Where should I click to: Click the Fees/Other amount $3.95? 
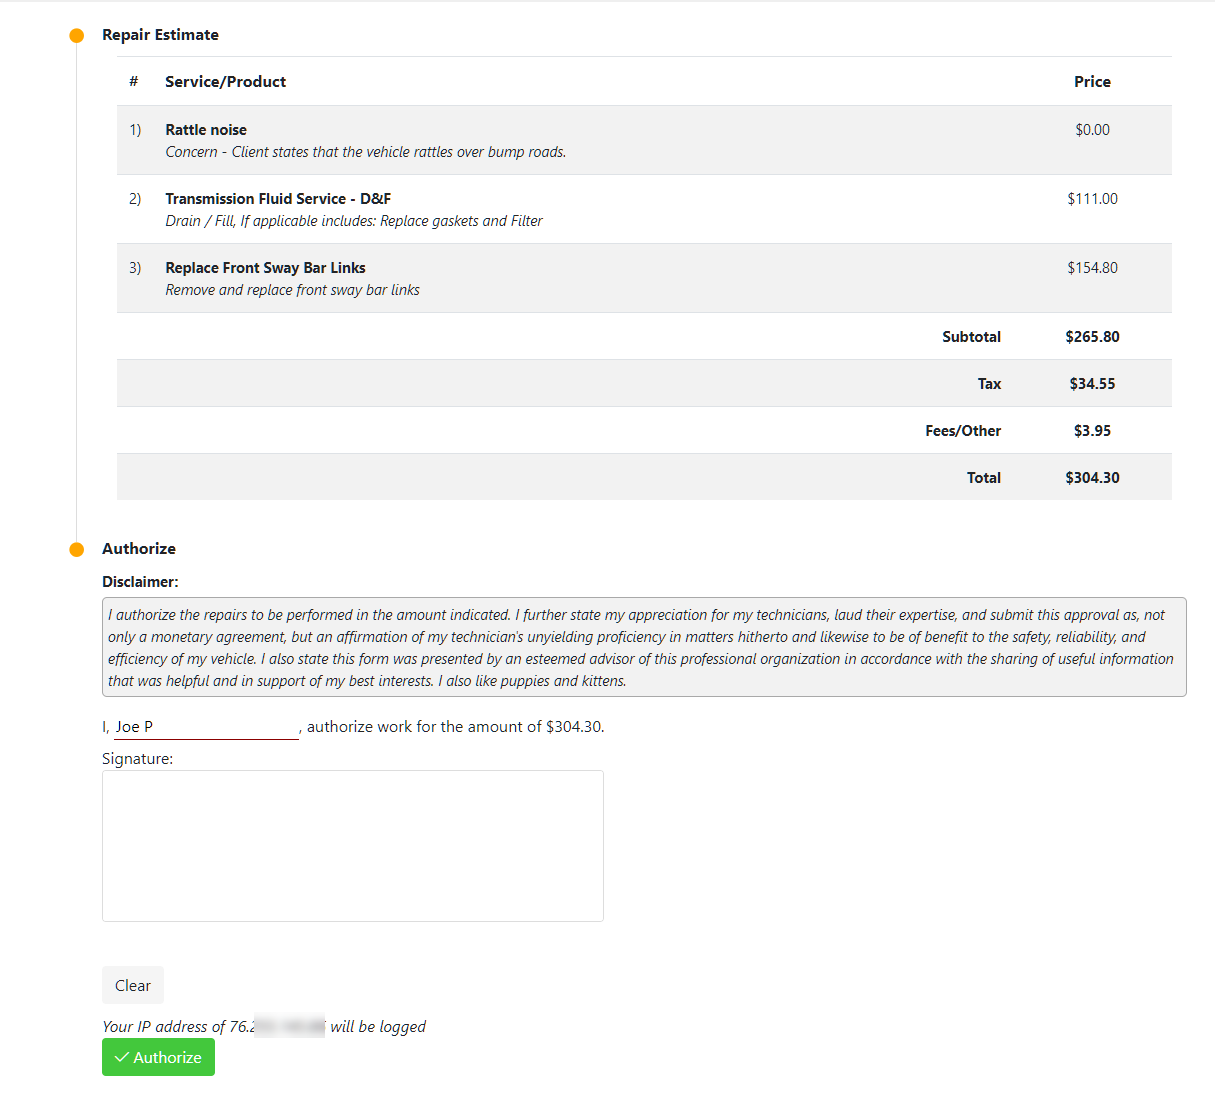coord(1092,431)
